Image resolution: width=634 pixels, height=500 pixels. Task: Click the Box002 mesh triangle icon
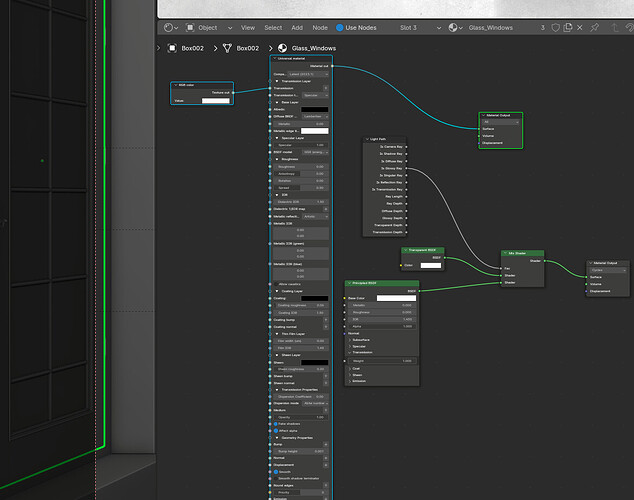227,48
